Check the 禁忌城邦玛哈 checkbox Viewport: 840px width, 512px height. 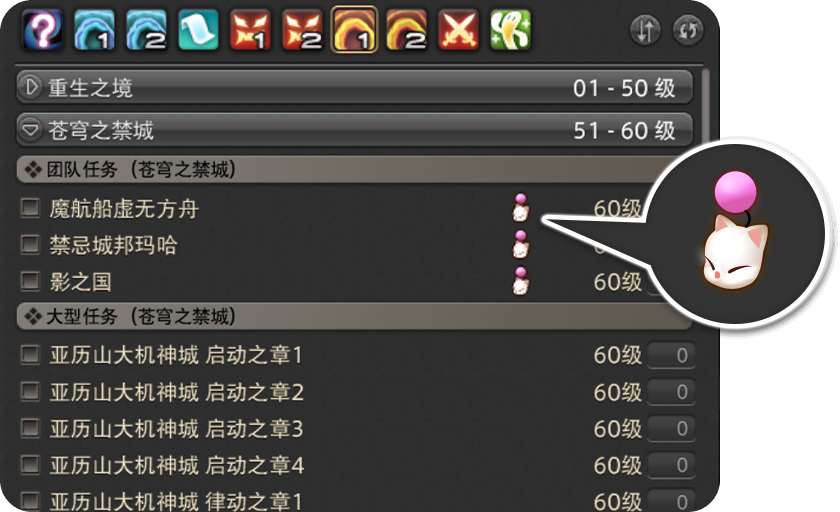tap(30, 245)
